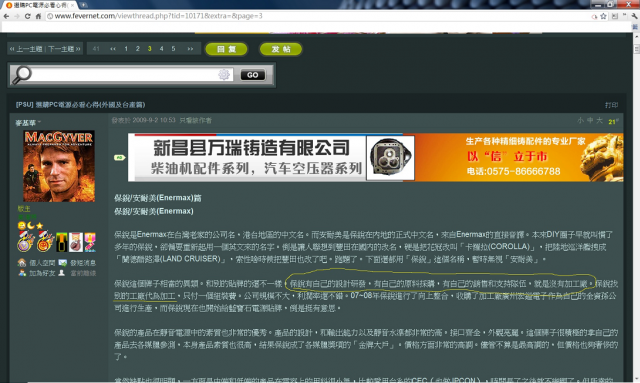Click the magnifying glass search icon
640x383 pixels.
click(22, 75)
